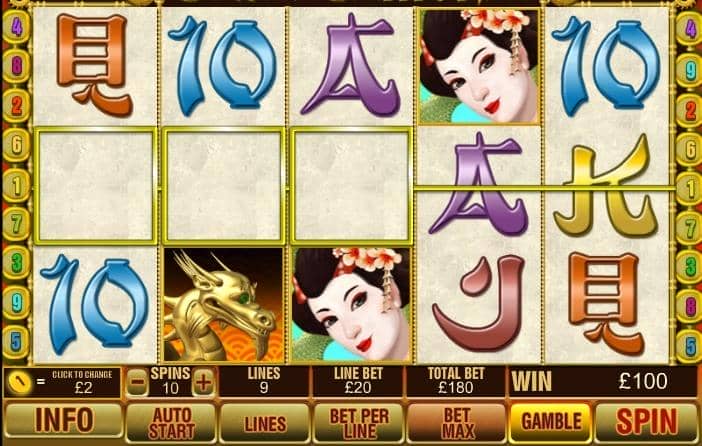This screenshot has height=446, width=702.
Task: Click the red J card symbol
Action: pos(478,303)
